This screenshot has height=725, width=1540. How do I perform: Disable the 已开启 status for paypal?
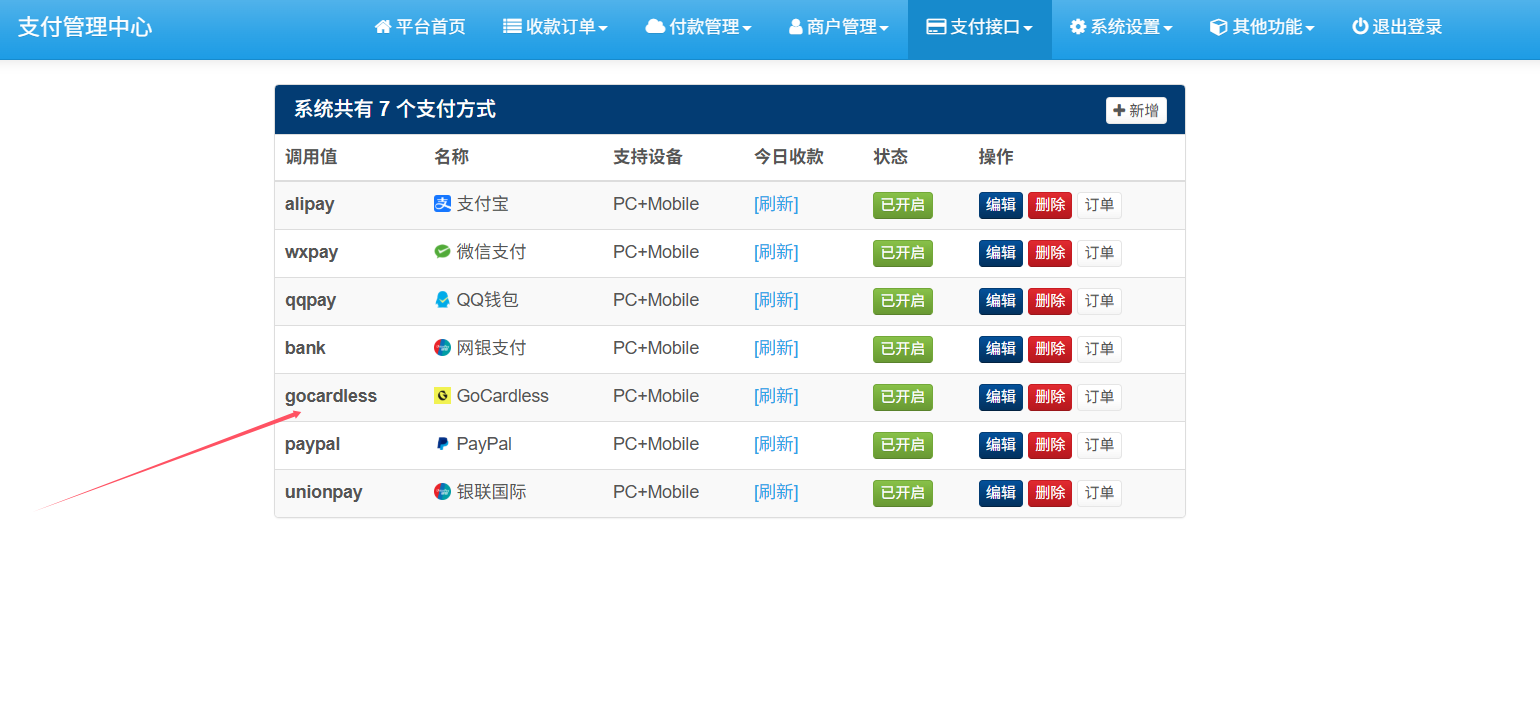[x=902, y=445]
